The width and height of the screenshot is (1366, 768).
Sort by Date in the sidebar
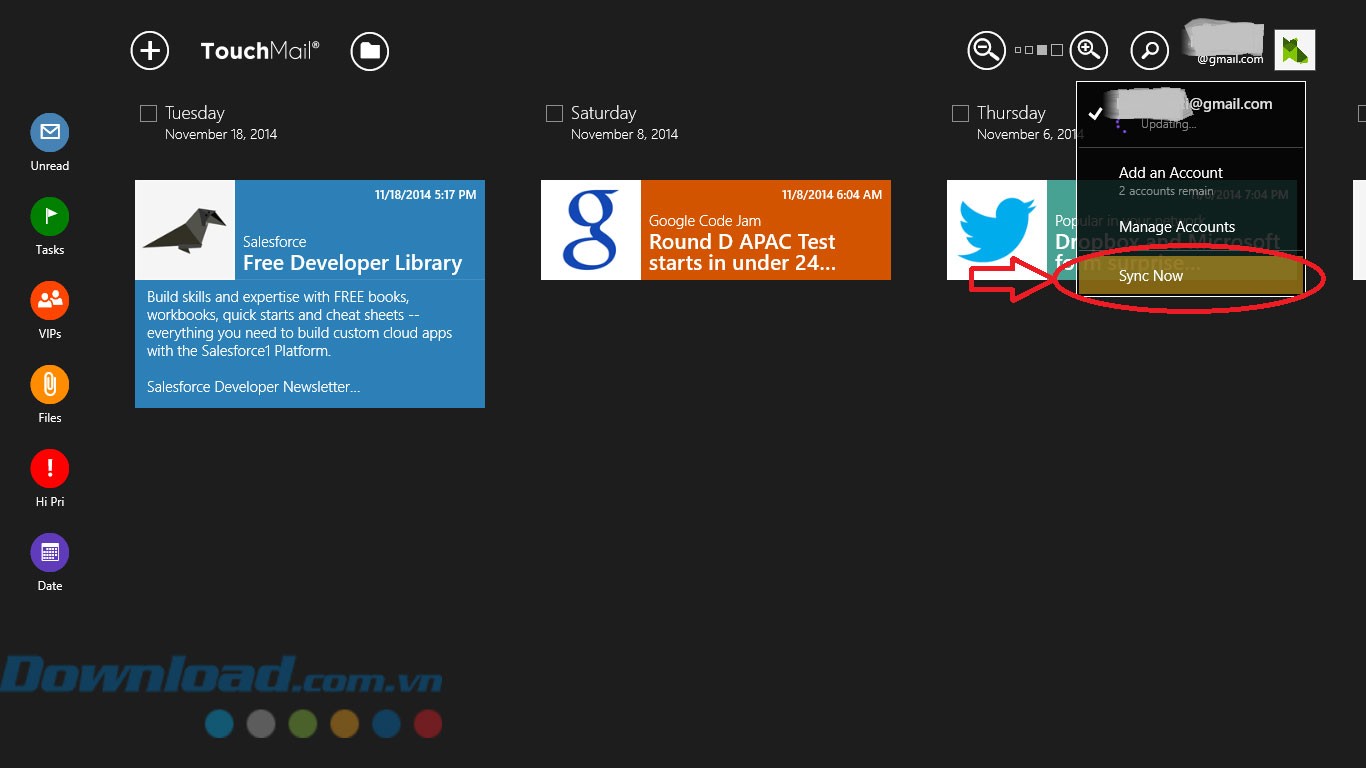click(49, 552)
